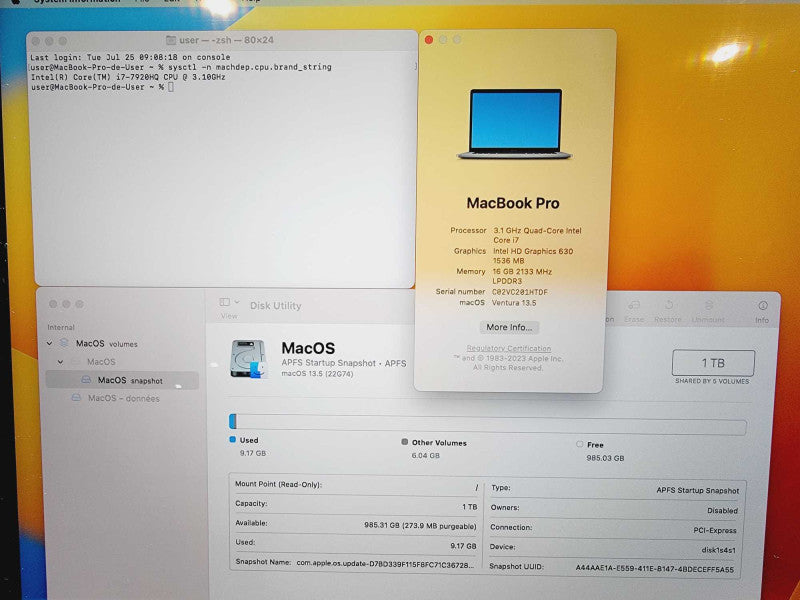The width and height of the screenshot is (800, 600).
Task: Click 'macOS 13.5 (22G74)' version text
Action: [317, 373]
